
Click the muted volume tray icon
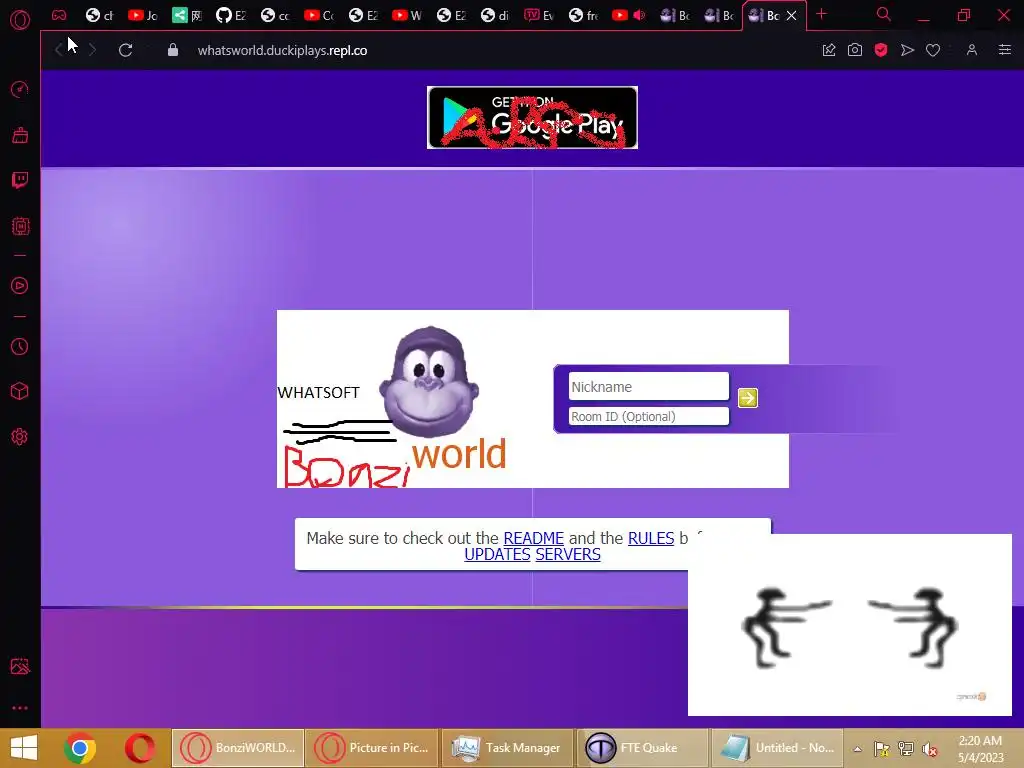[929, 749]
